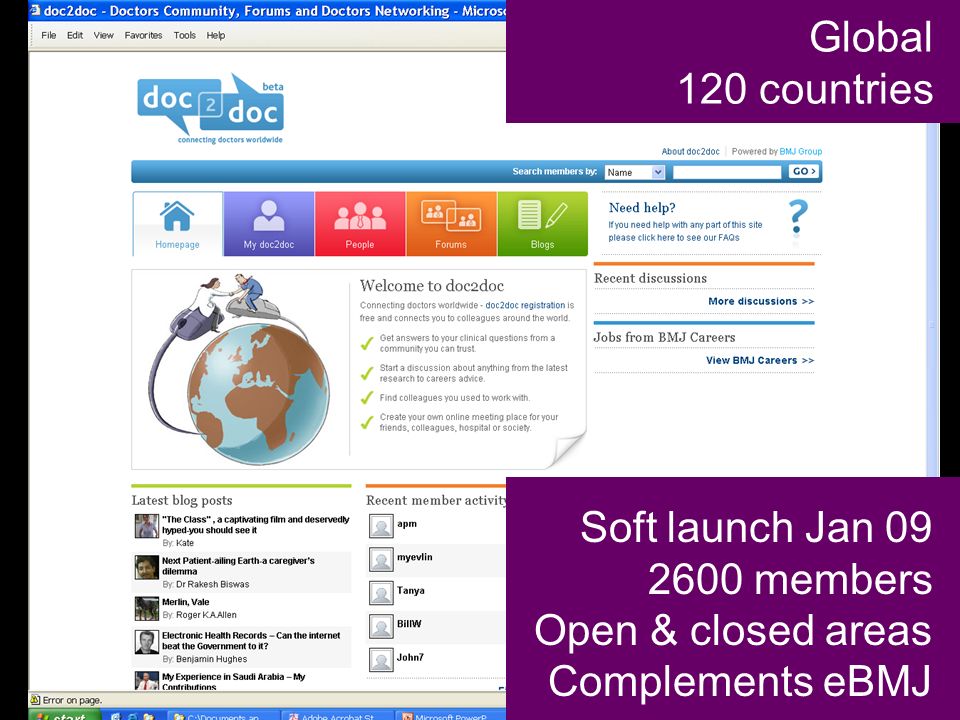Follow the doc2doc registration link
960x720 pixels.
click(525, 305)
